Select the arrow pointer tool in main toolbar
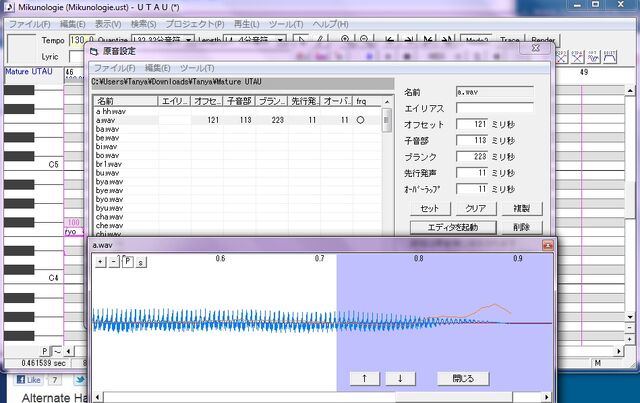640x403 pixels. coord(301,40)
